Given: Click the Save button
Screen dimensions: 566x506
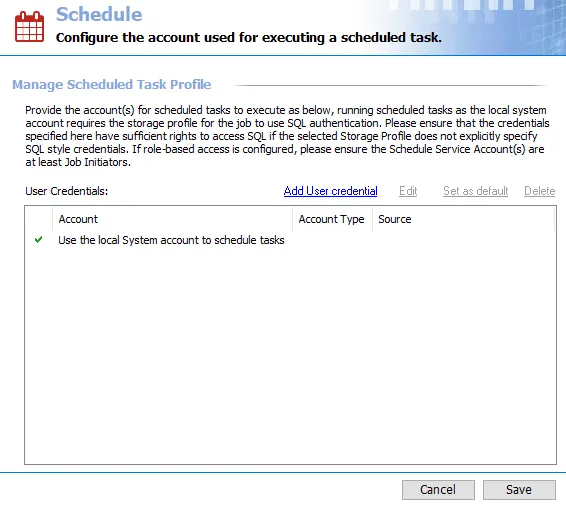Looking at the screenshot, I should pos(519,490).
